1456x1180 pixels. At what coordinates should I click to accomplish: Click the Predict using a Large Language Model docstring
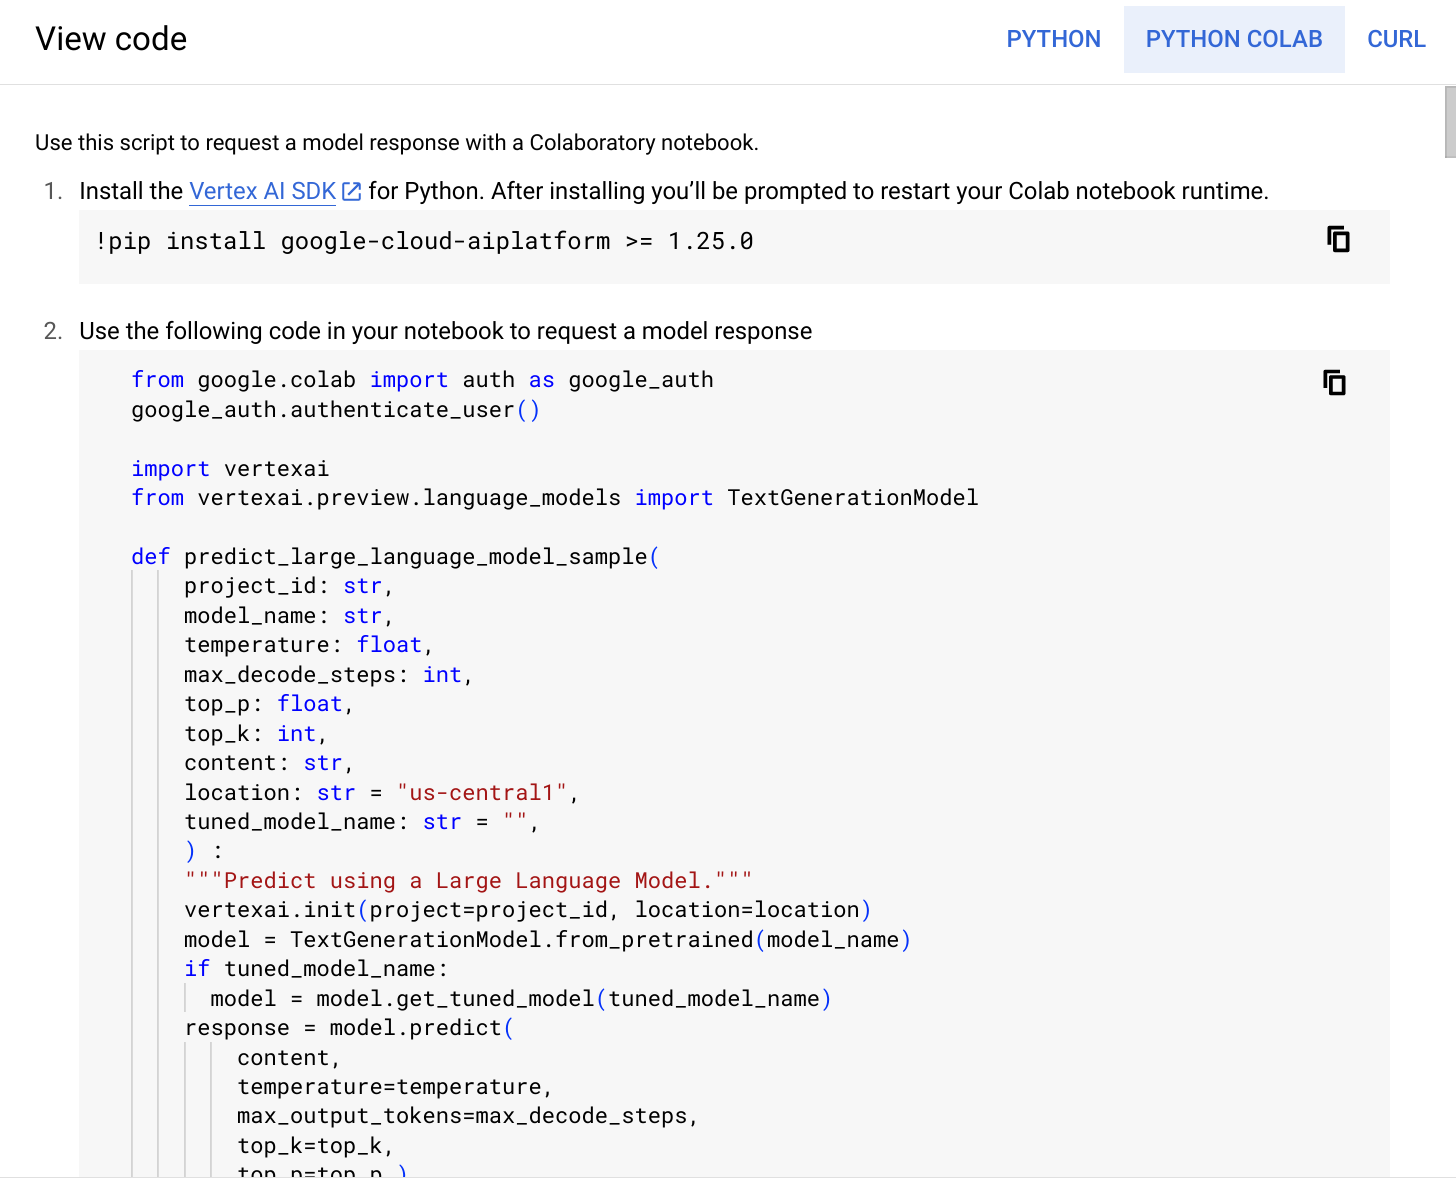(x=468, y=881)
